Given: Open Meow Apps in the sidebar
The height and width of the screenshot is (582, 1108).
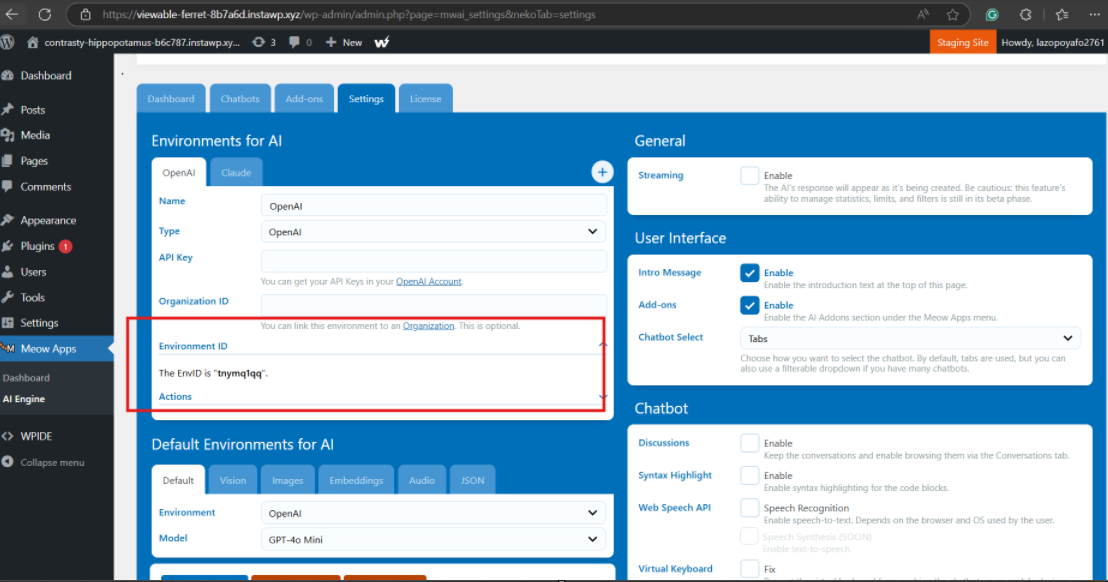Looking at the screenshot, I should point(48,349).
